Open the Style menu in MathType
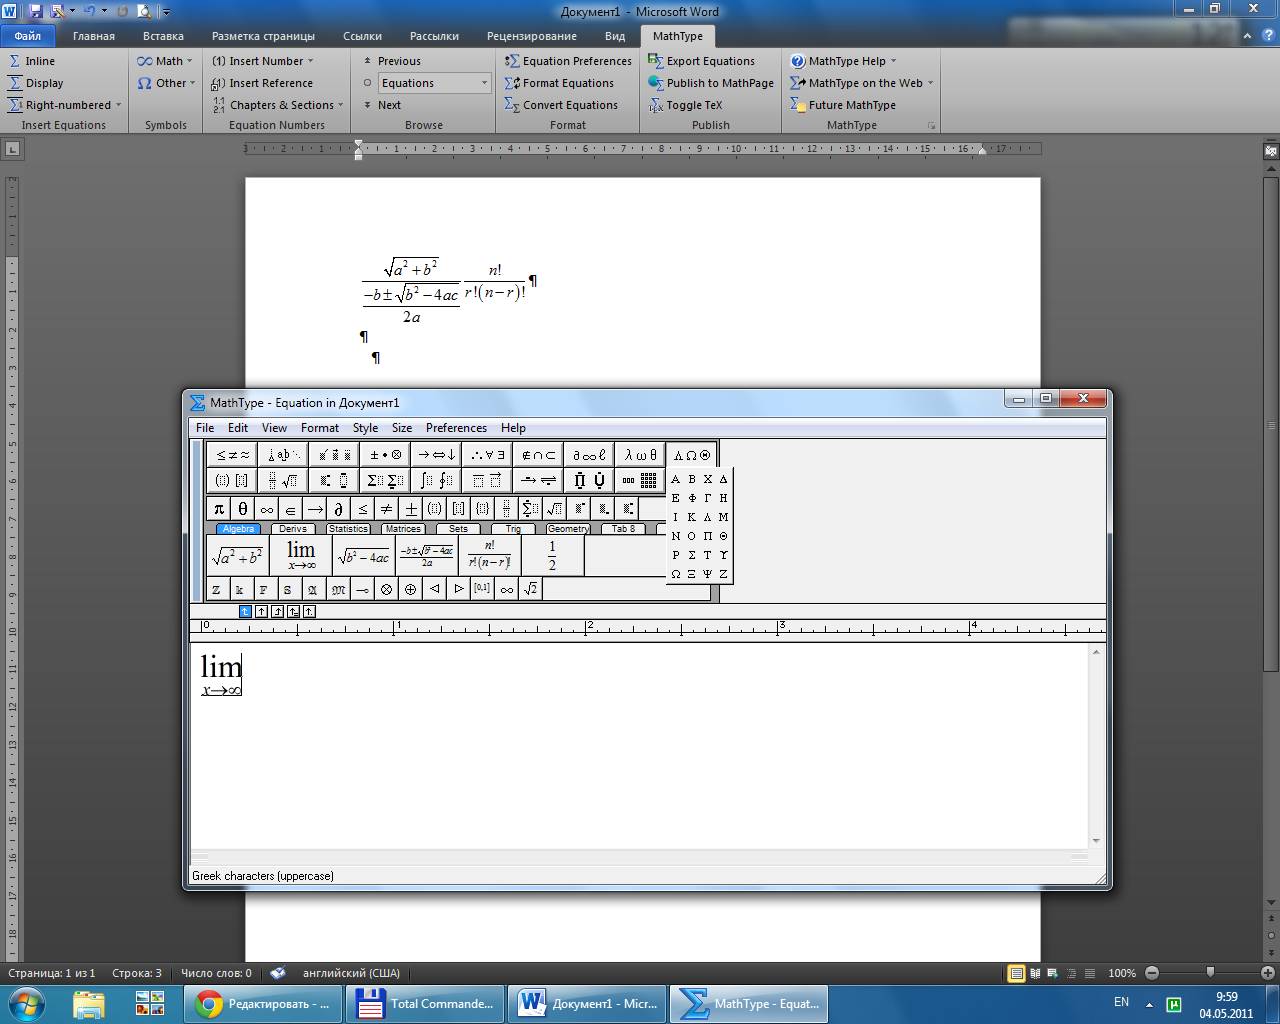Viewport: 1280px width, 1024px height. tap(365, 428)
